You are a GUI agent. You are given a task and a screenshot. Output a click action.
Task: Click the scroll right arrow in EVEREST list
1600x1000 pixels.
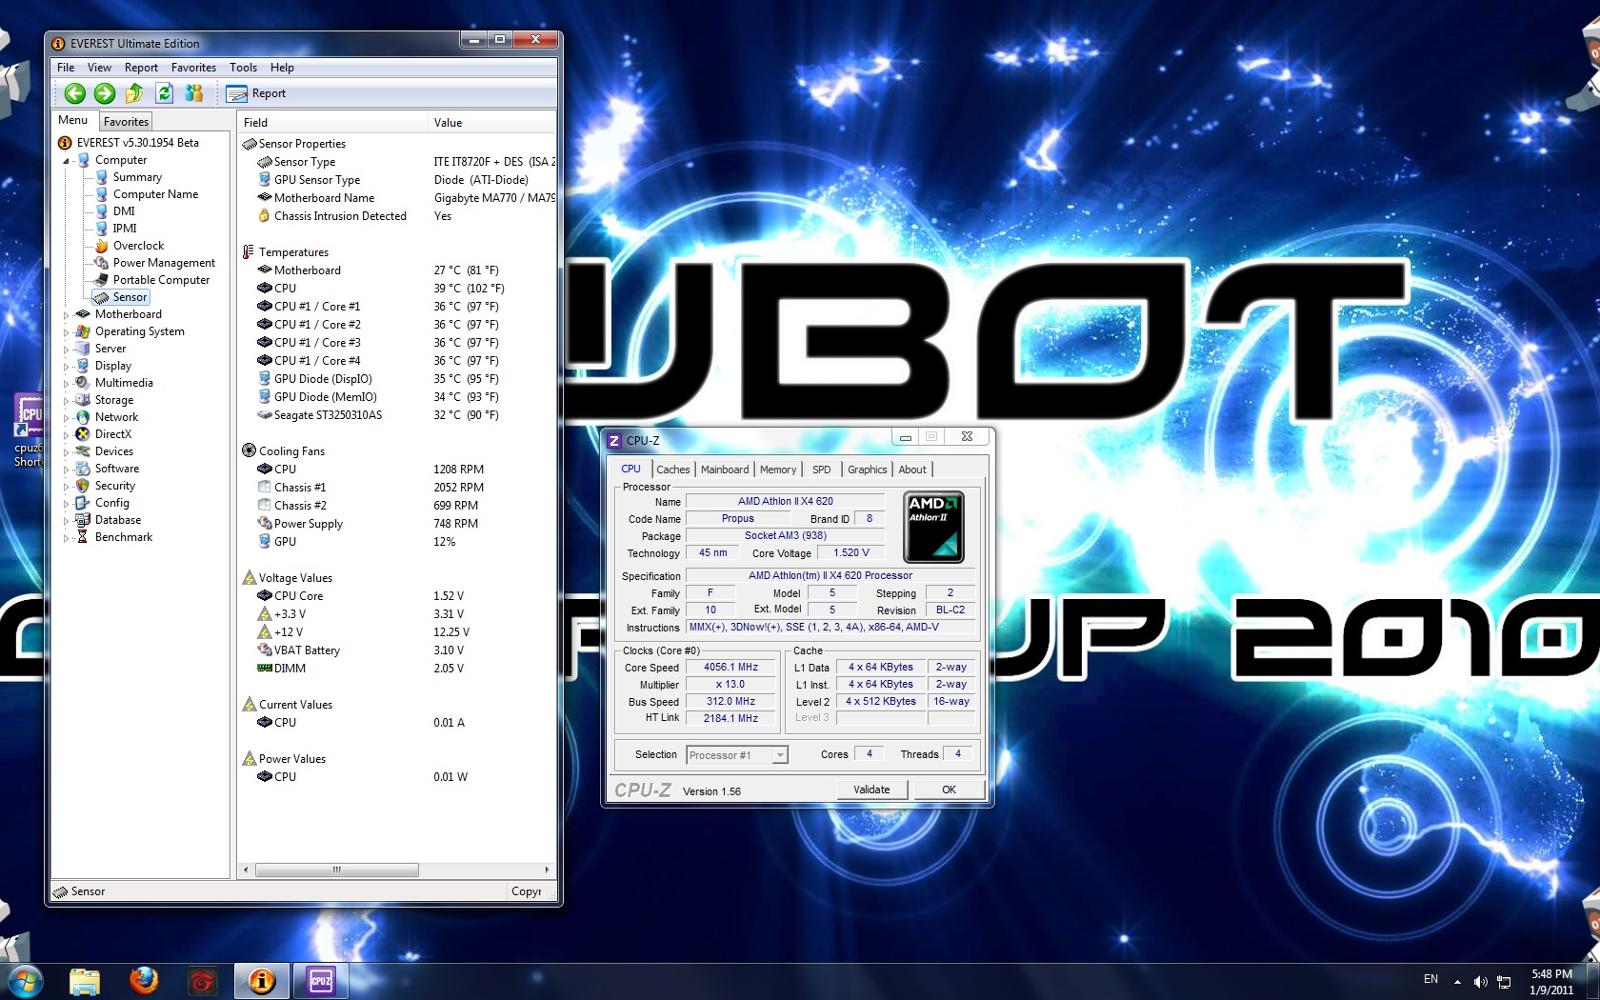point(547,870)
